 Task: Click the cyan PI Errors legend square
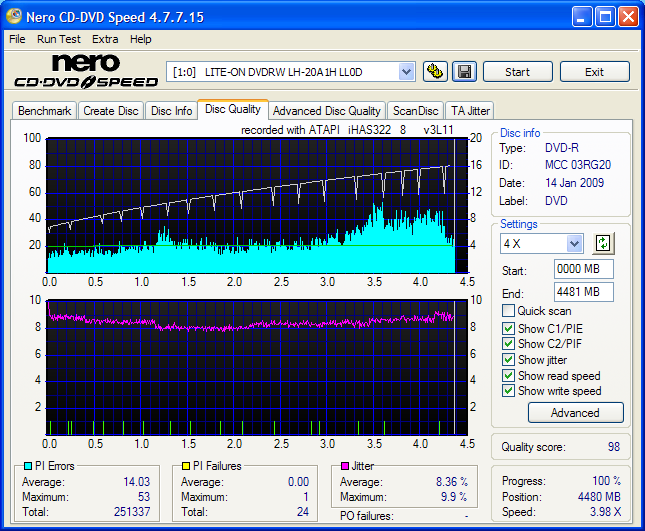point(26,466)
